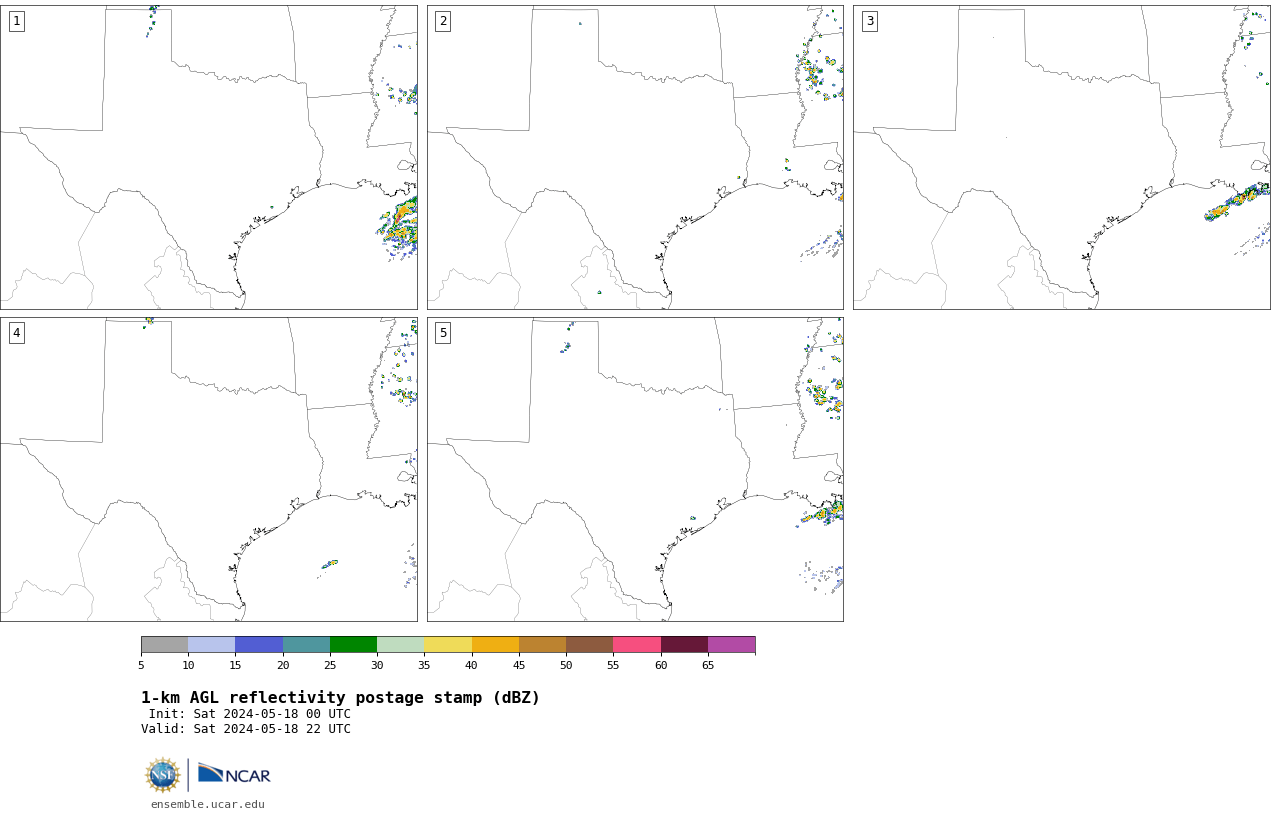The height and width of the screenshot is (815, 1280).
Task: Click the tan-brown 45-50 dBZ swatch
Action: pyautogui.click(x=542, y=644)
